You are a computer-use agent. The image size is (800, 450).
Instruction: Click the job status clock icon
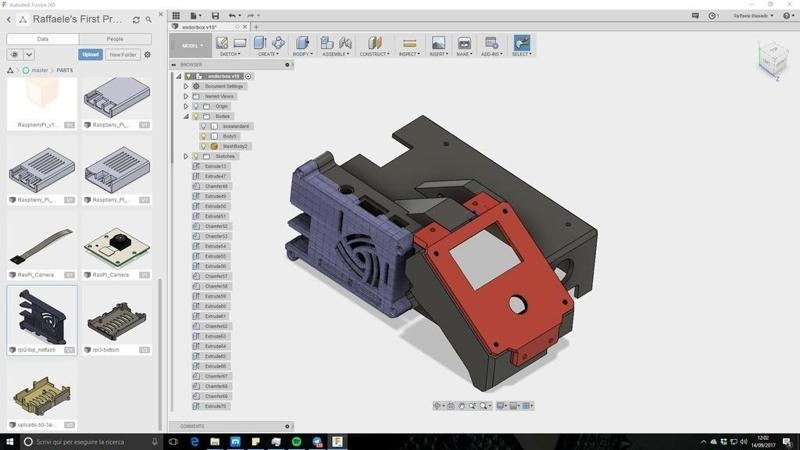coord(712,16)
